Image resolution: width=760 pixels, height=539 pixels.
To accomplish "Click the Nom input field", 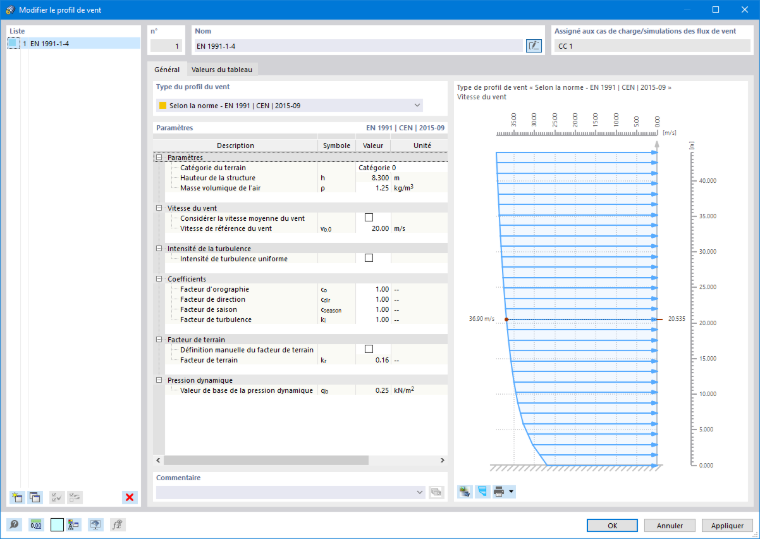I will pyautogui.click(x=359, y=46).
